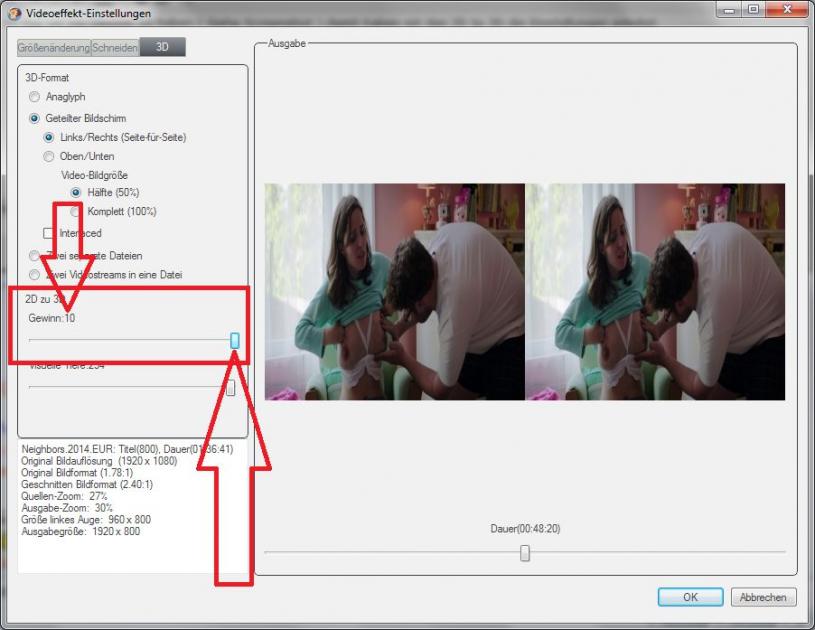
Task: Select Zwei Videostreams in eine Datei
Action: pyautogui.click(x=34, y=274)
